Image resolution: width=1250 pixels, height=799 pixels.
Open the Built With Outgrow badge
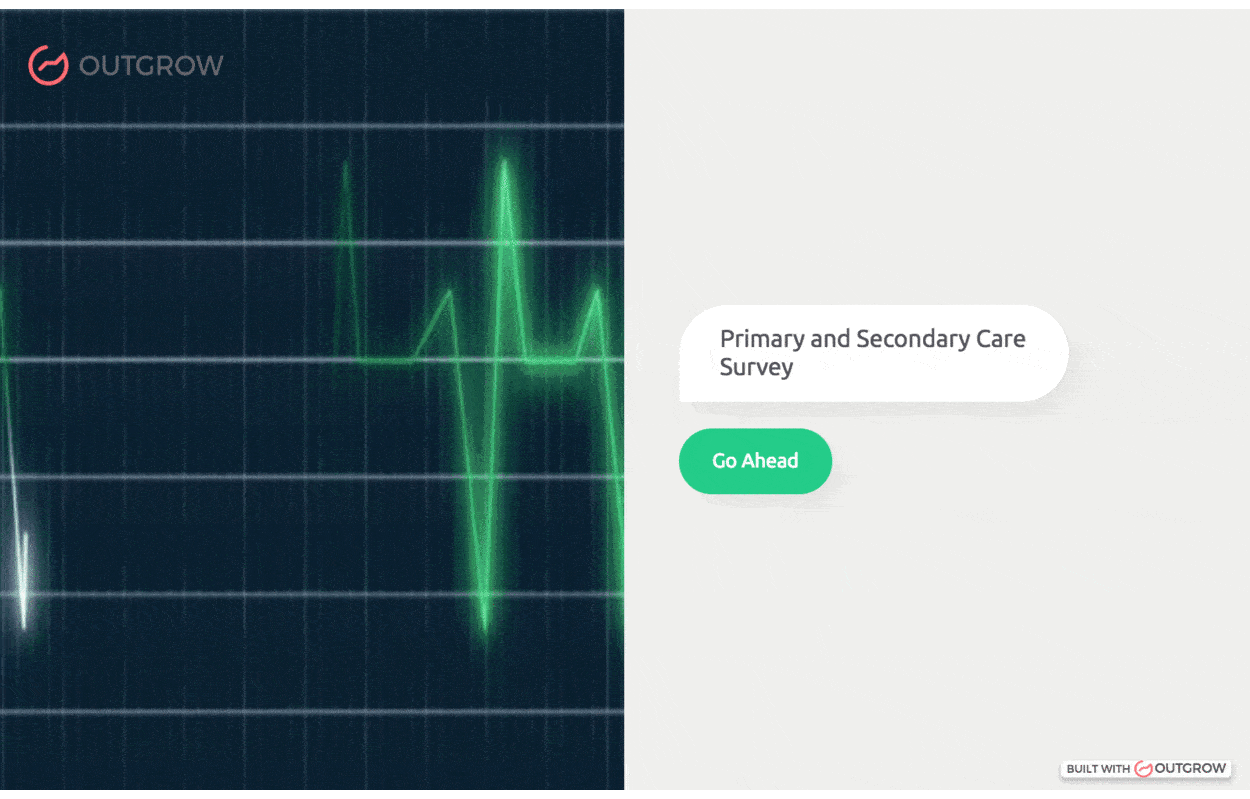[1146, 768]
